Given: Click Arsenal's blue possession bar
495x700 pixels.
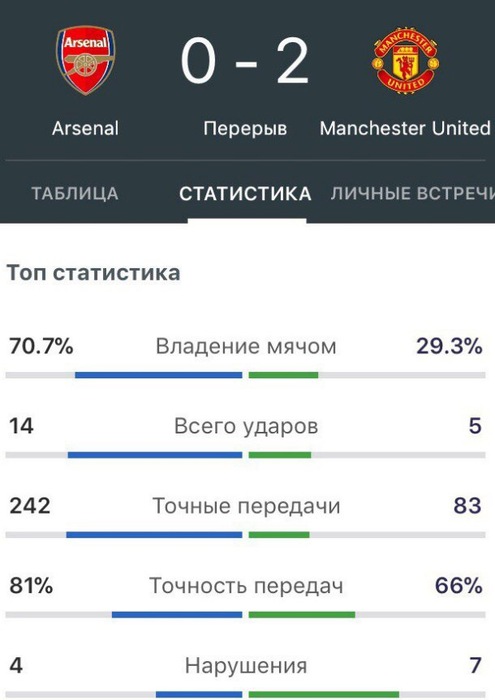Looking at the screenshot, I should click(158, 375).
